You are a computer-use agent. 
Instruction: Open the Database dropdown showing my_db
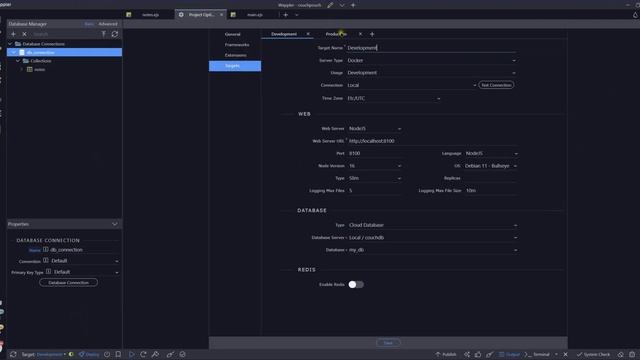[433, 250]
